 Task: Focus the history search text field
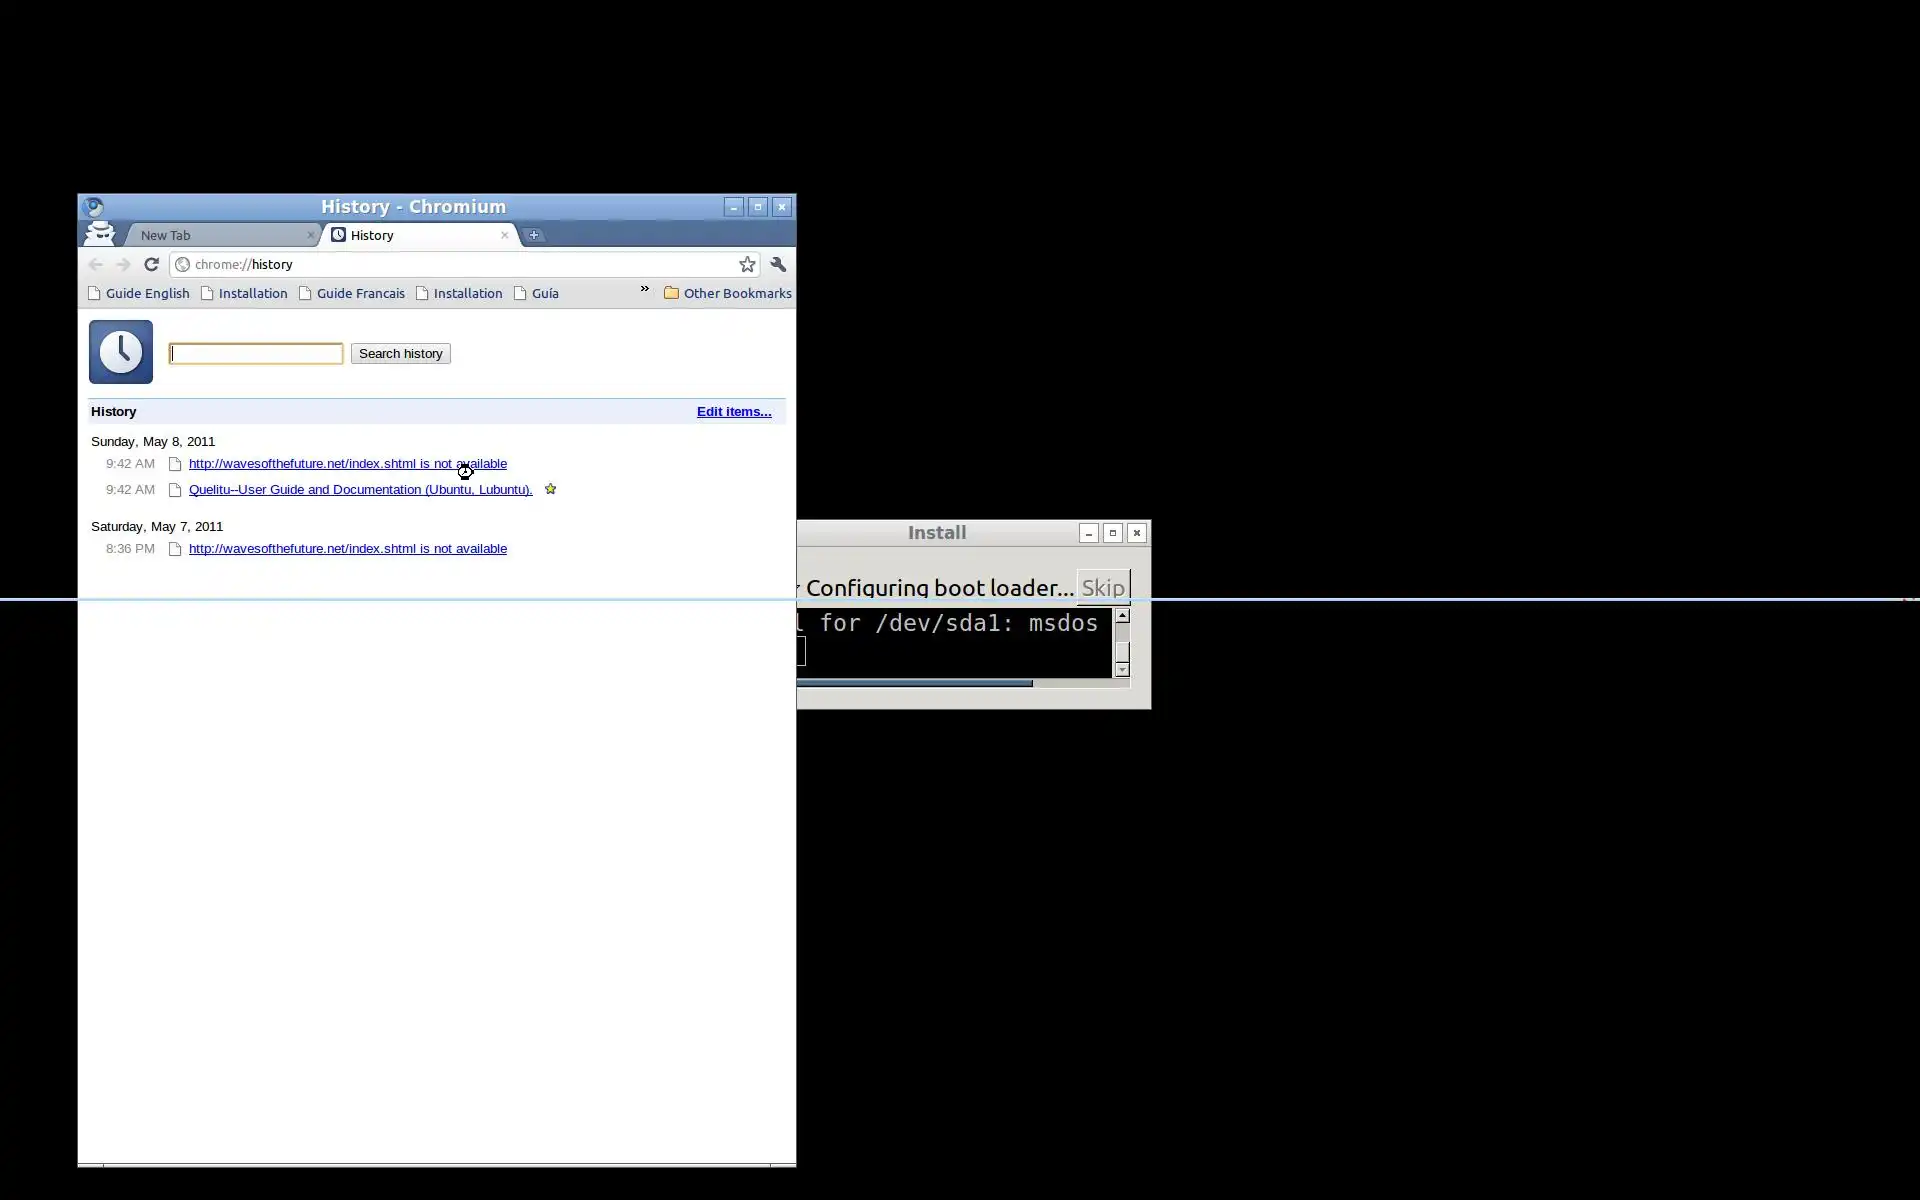coord(256,354)
